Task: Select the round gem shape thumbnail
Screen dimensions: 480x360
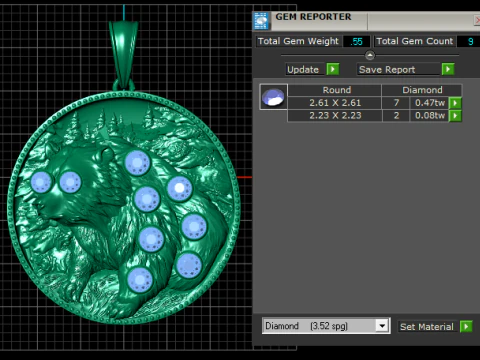Action: 273,97
